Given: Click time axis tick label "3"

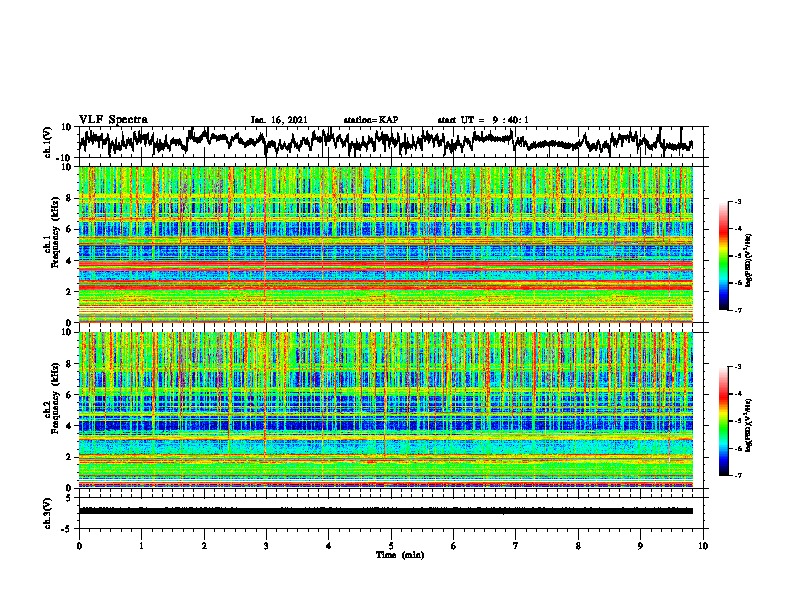Looking at the screenshot, I should (x=266, y=546).
